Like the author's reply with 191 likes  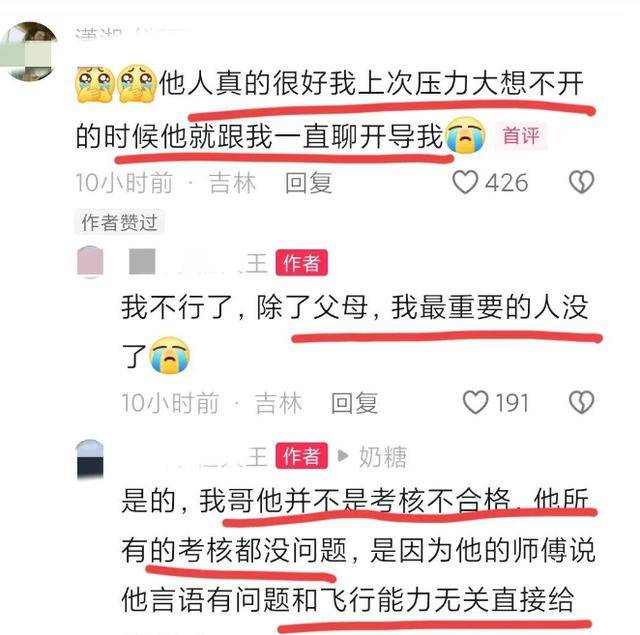tap(476, 402)
